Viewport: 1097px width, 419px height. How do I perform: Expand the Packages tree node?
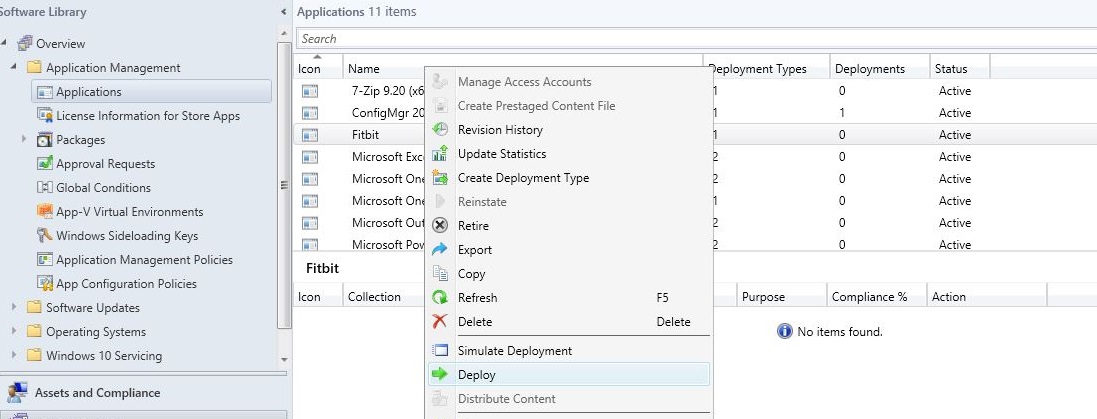pos(25,139)
